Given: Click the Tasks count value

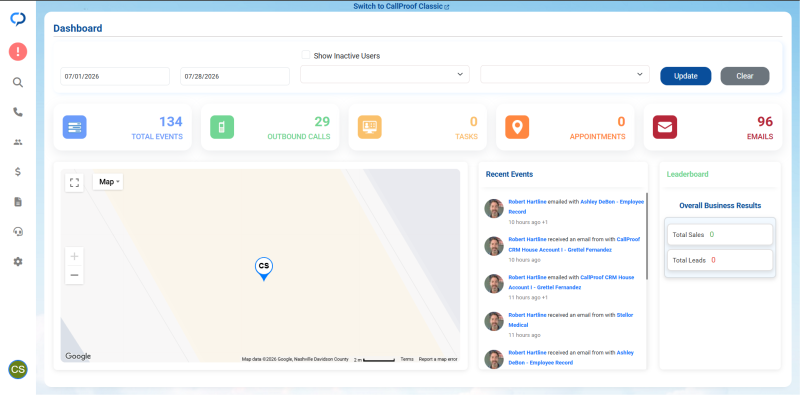Looking at the screenshot, I should tap(473, 121).
